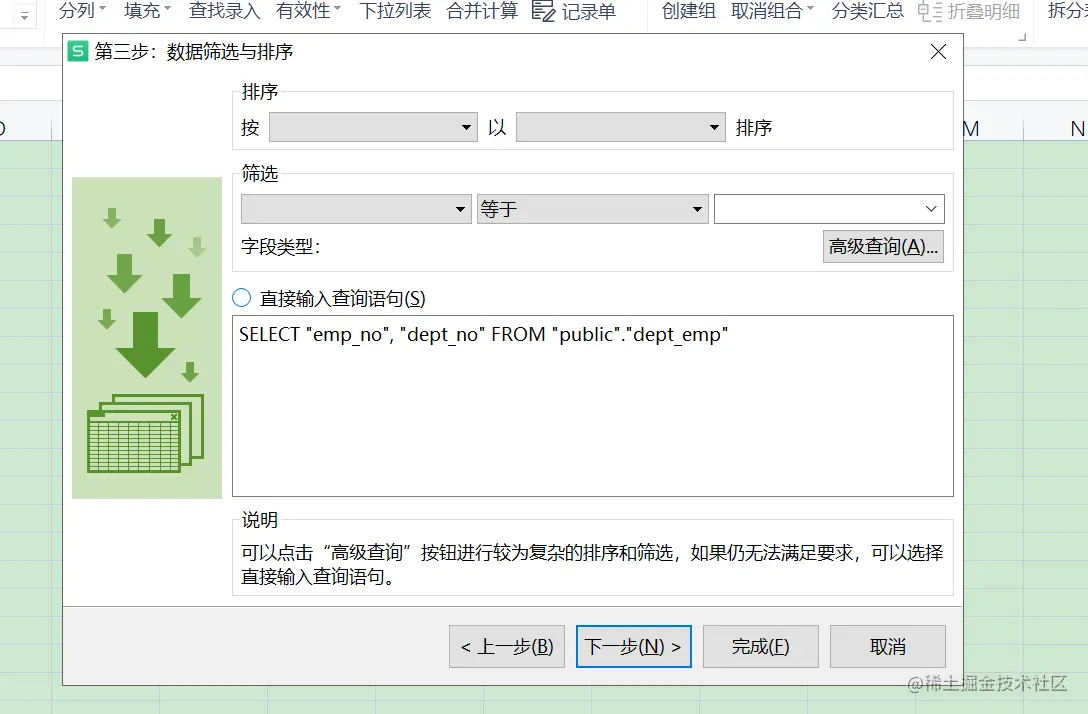Open the 按 sort field dropdown
The height and width of the screenshot is (714, 1088).
tap(373, 127)
